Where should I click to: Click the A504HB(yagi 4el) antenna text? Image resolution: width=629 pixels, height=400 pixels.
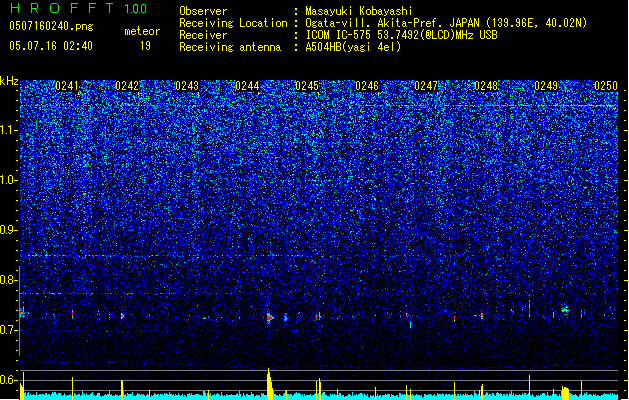point(353,47)
